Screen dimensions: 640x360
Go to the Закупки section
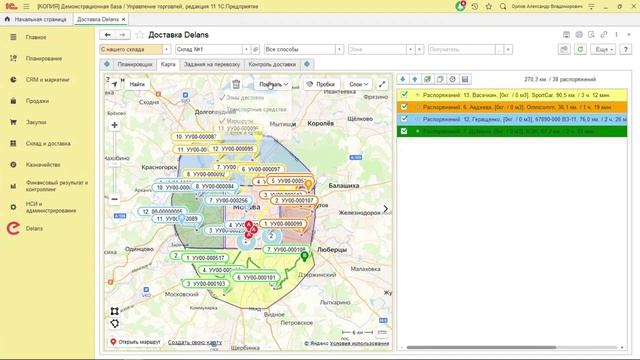tap(36, 122)
